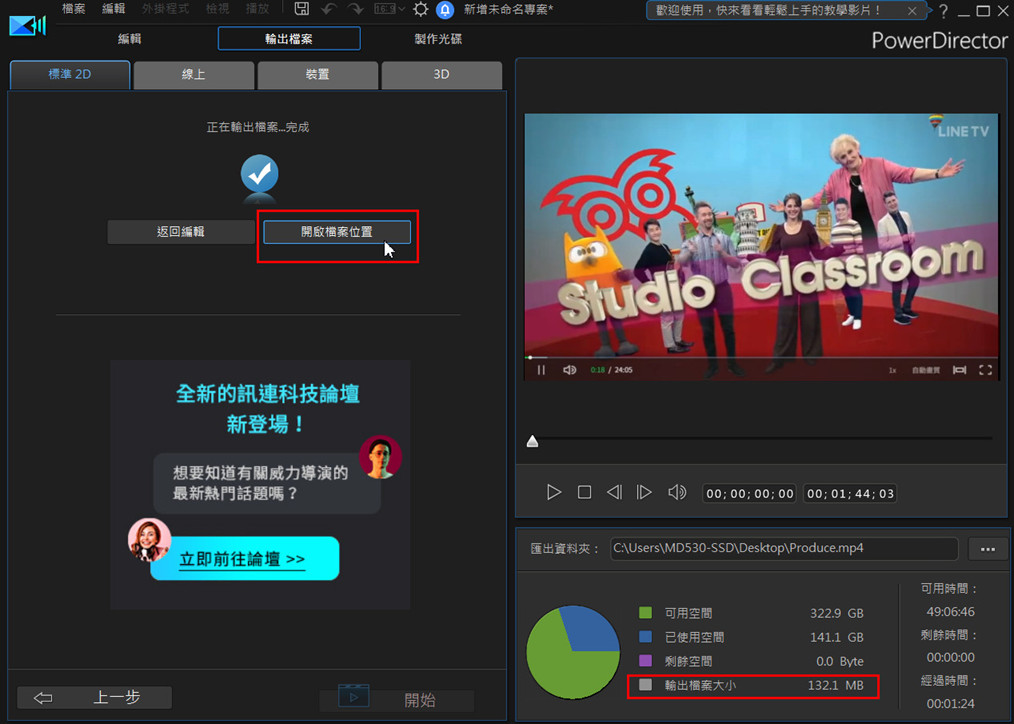Dismiss the welcome tutorial video tooltip

pyautogui.click(x=911, y=11)
